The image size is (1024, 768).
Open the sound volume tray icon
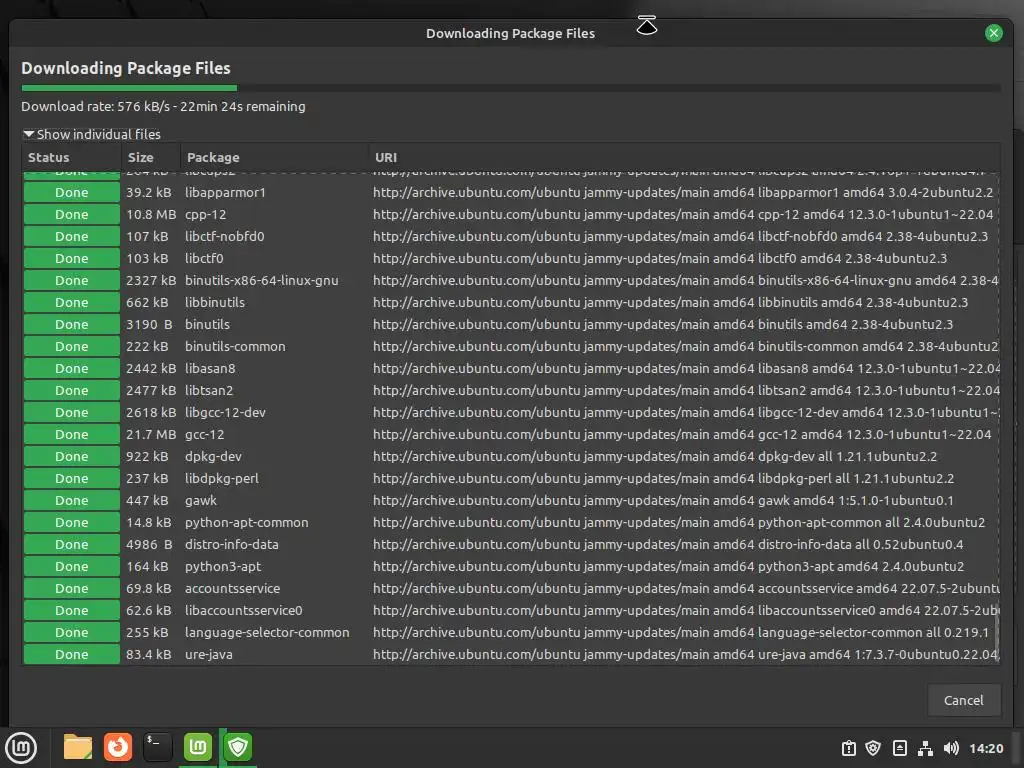951,748
